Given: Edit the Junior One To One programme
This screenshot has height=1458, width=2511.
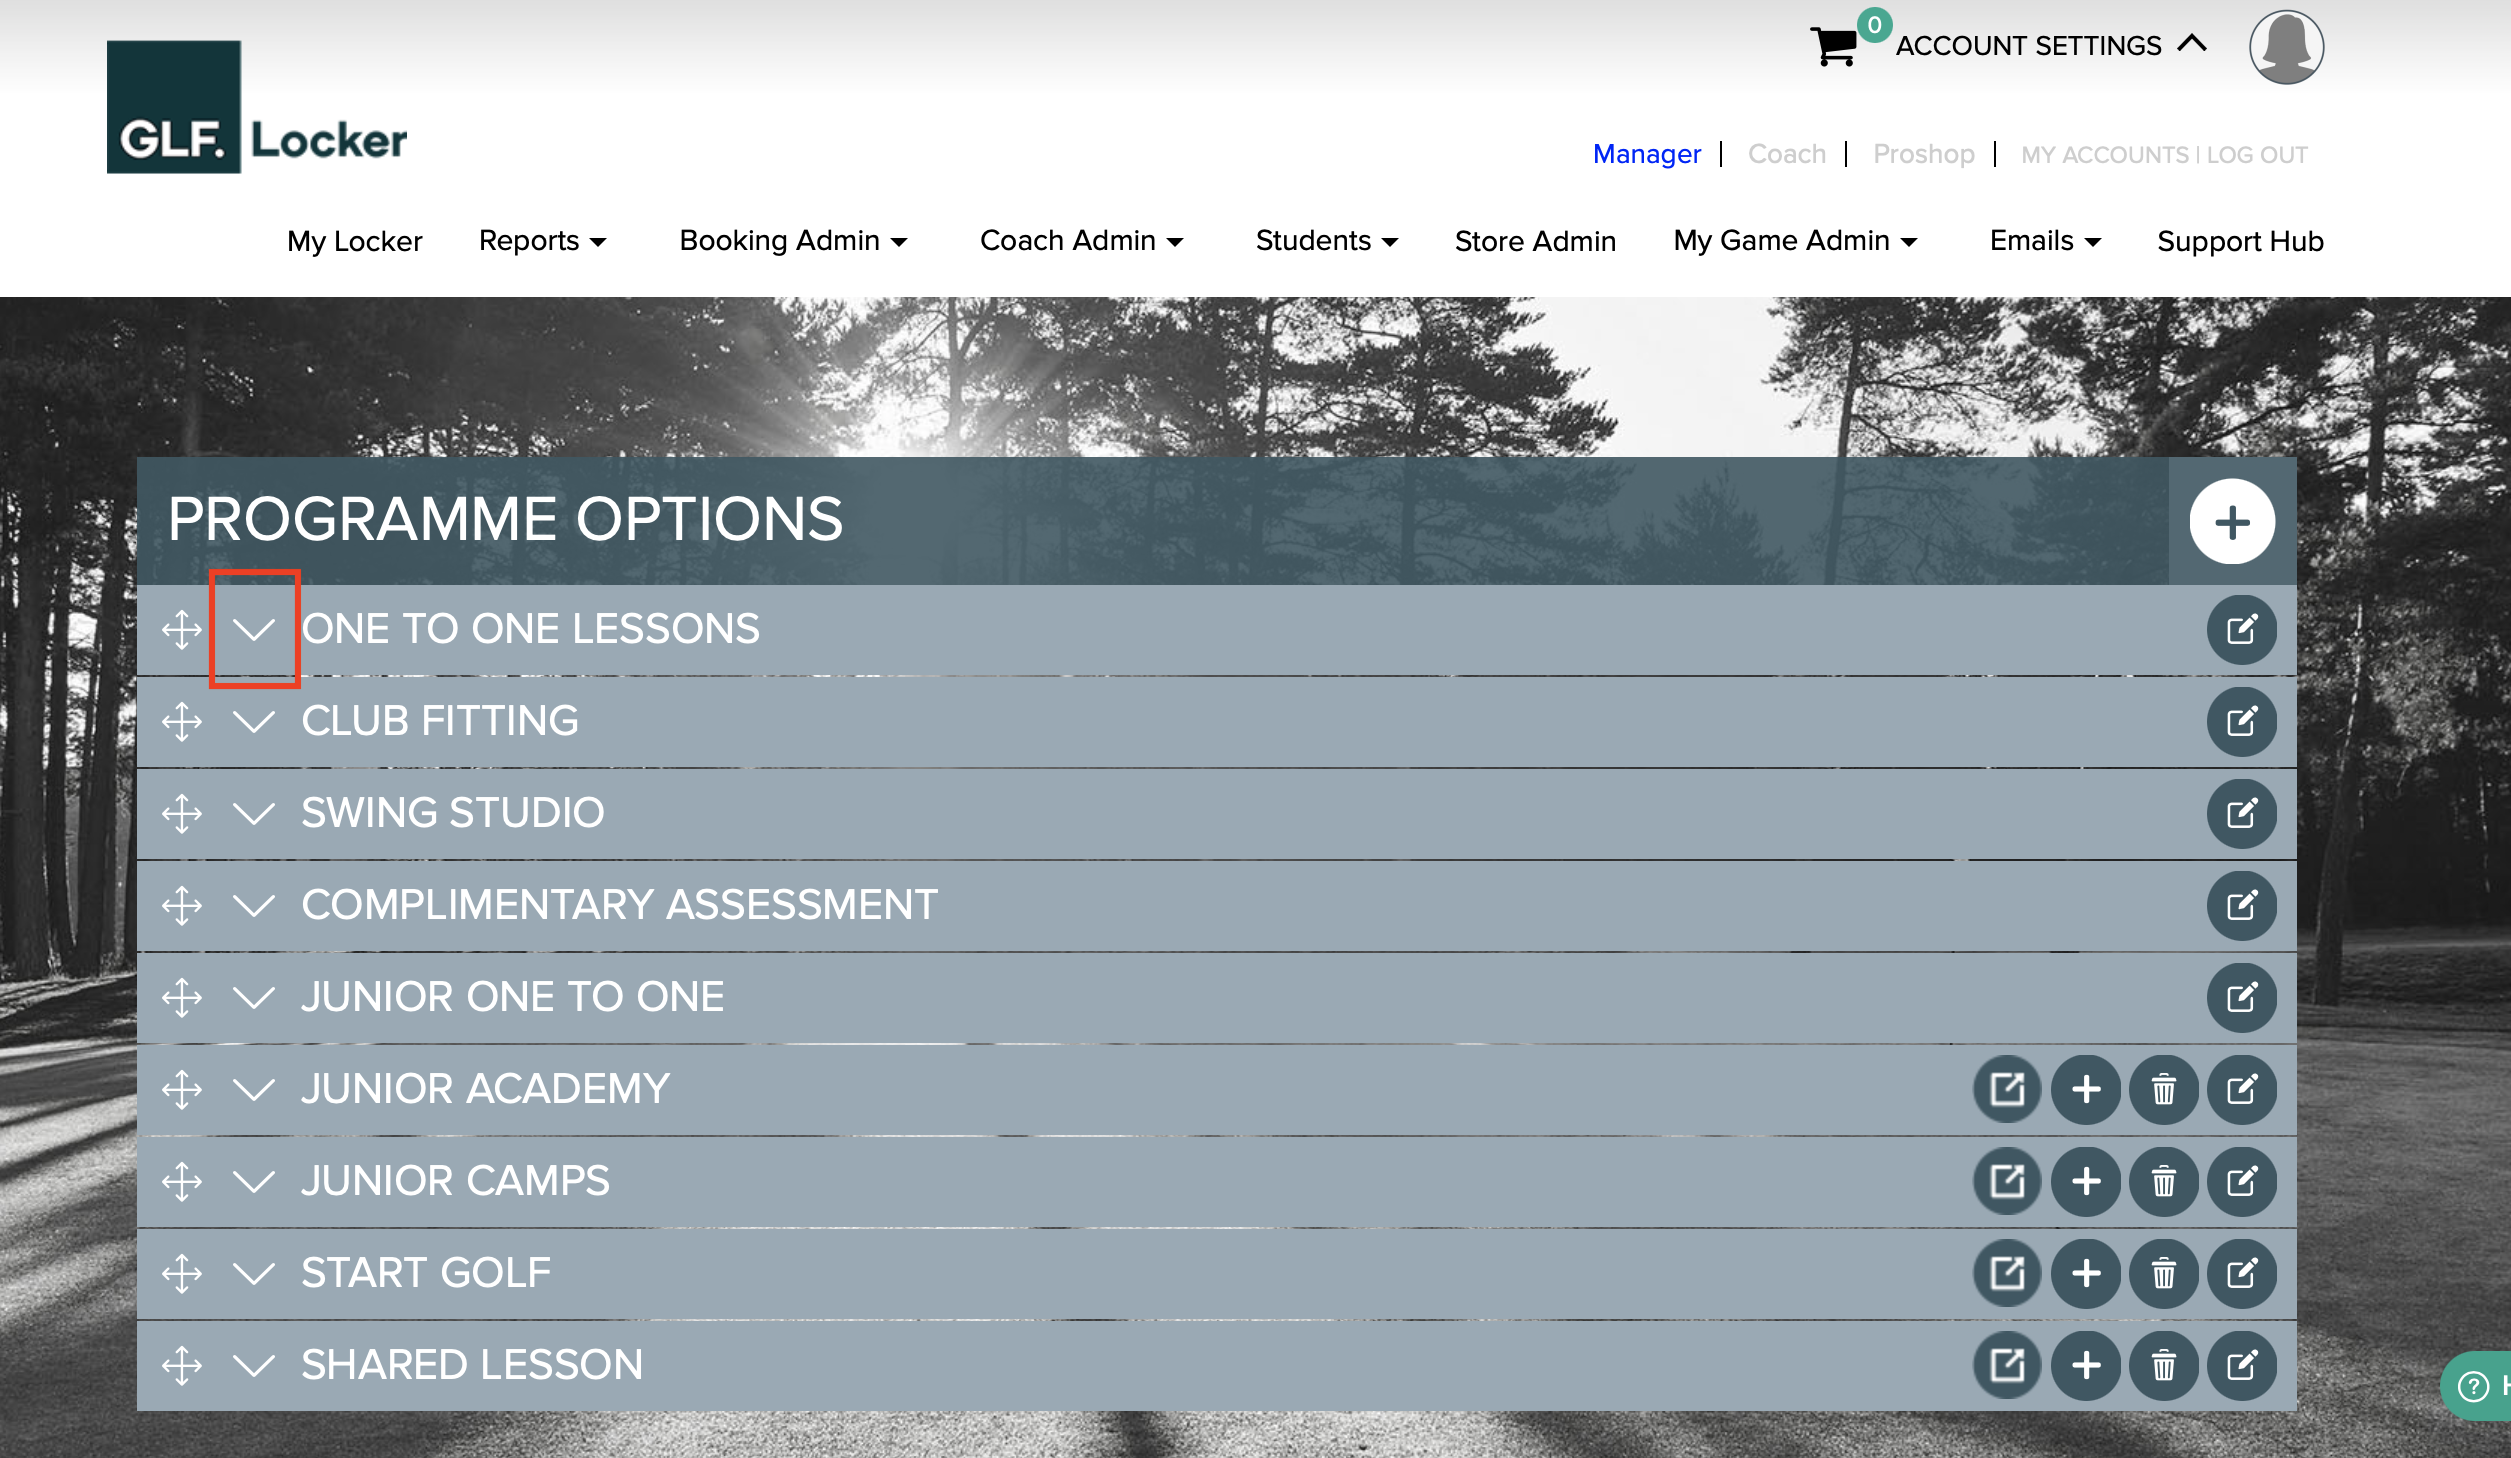Looking at the screenshot, I should pyautogui.click(x=2241, y=997).
